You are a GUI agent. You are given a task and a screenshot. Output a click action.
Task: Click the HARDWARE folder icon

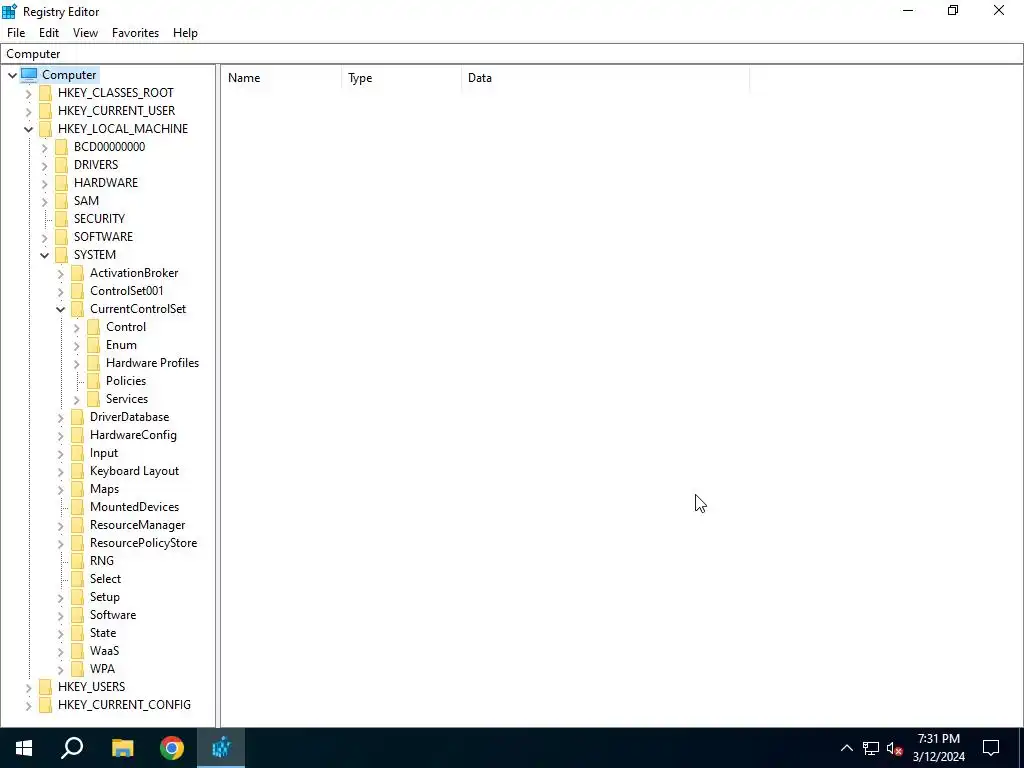pyautogui.click(x=61, y=182)
